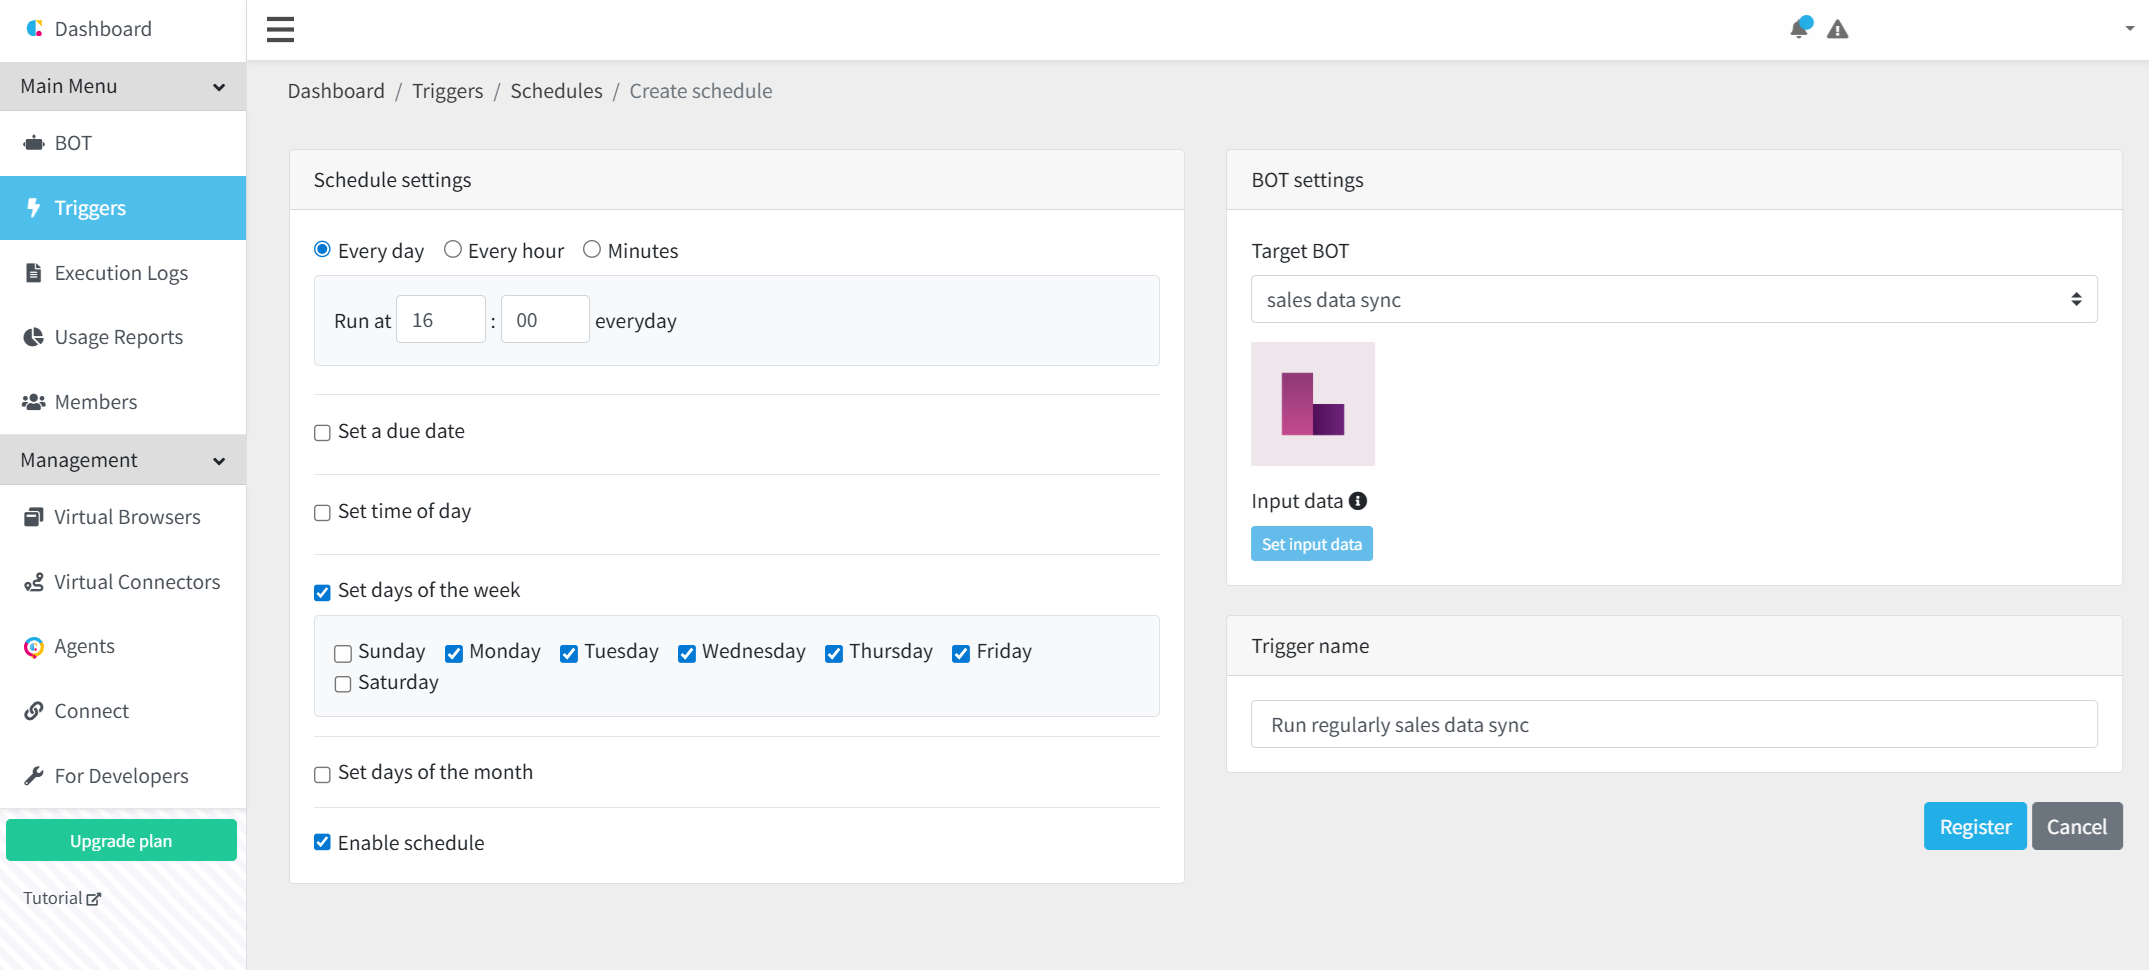
Task: Go to Triggers breadcrumb link
Action: (x=447, y=91)
